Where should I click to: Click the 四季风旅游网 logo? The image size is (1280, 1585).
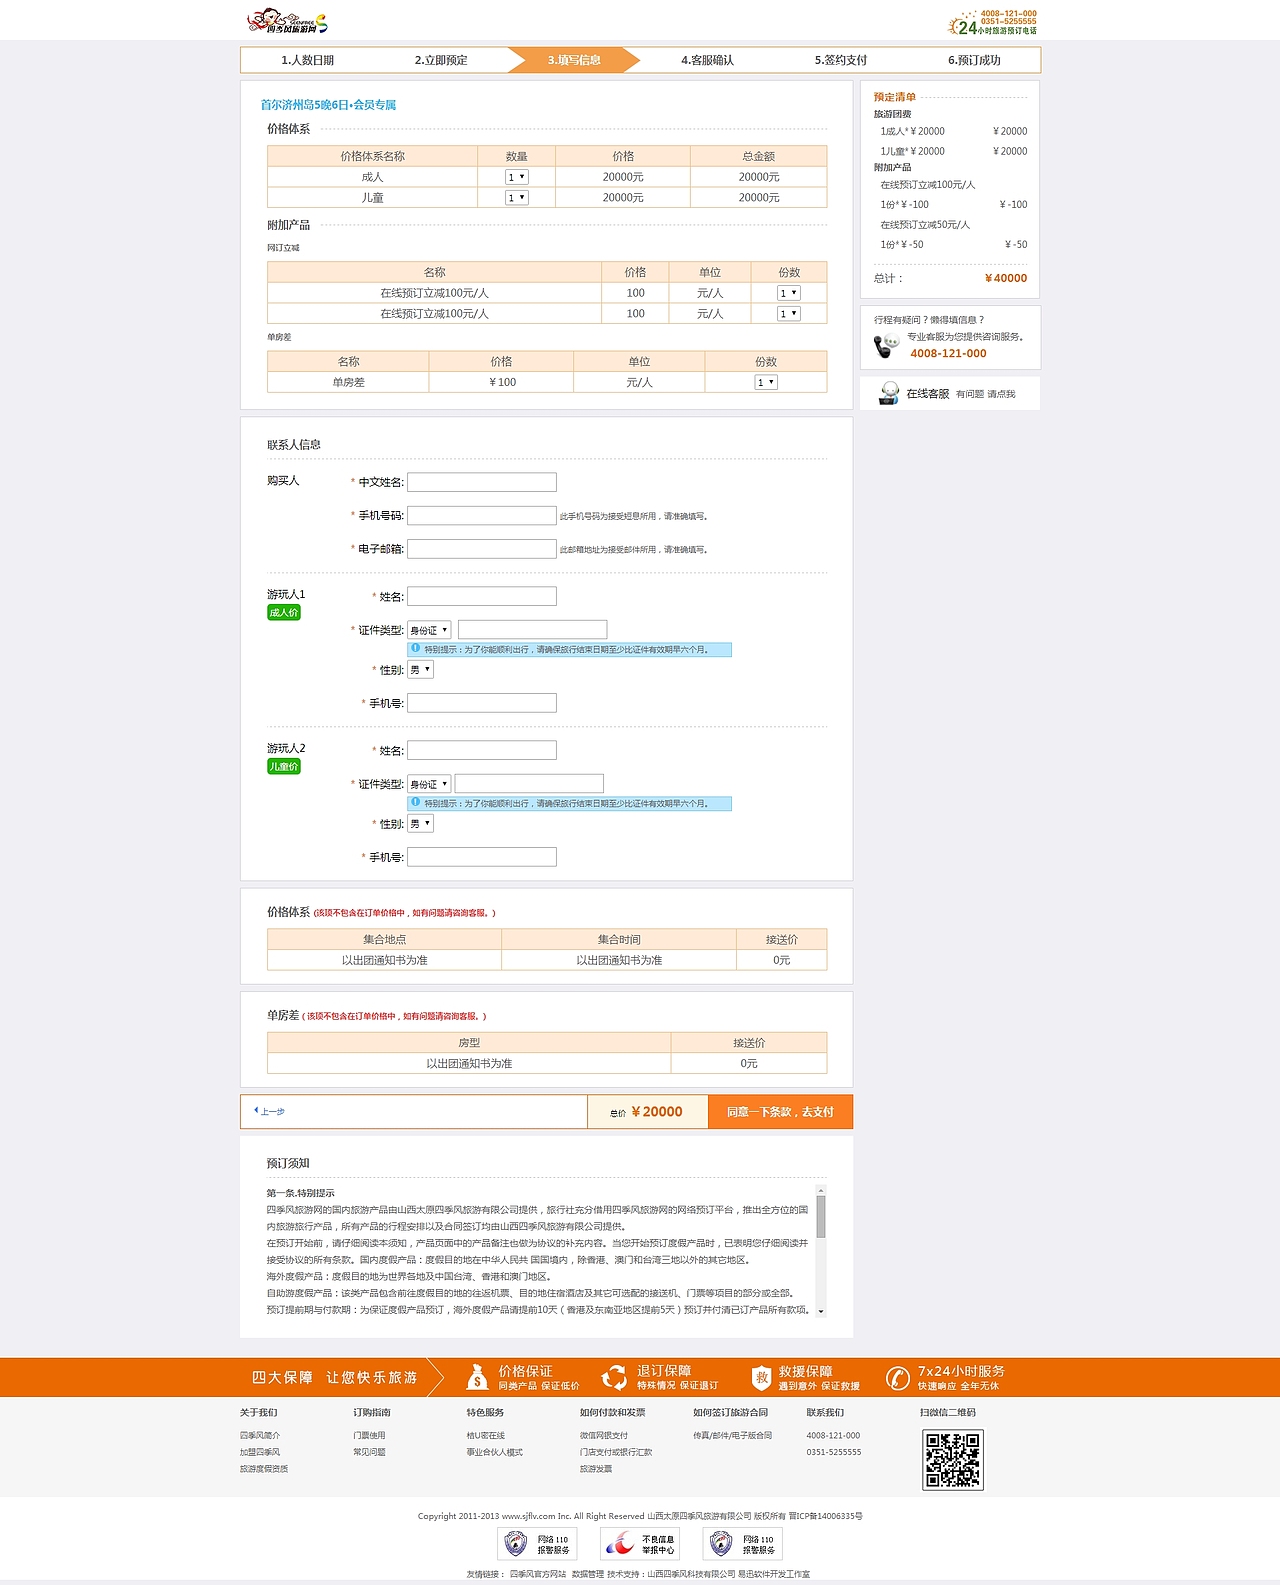click(x=287, y=21)
